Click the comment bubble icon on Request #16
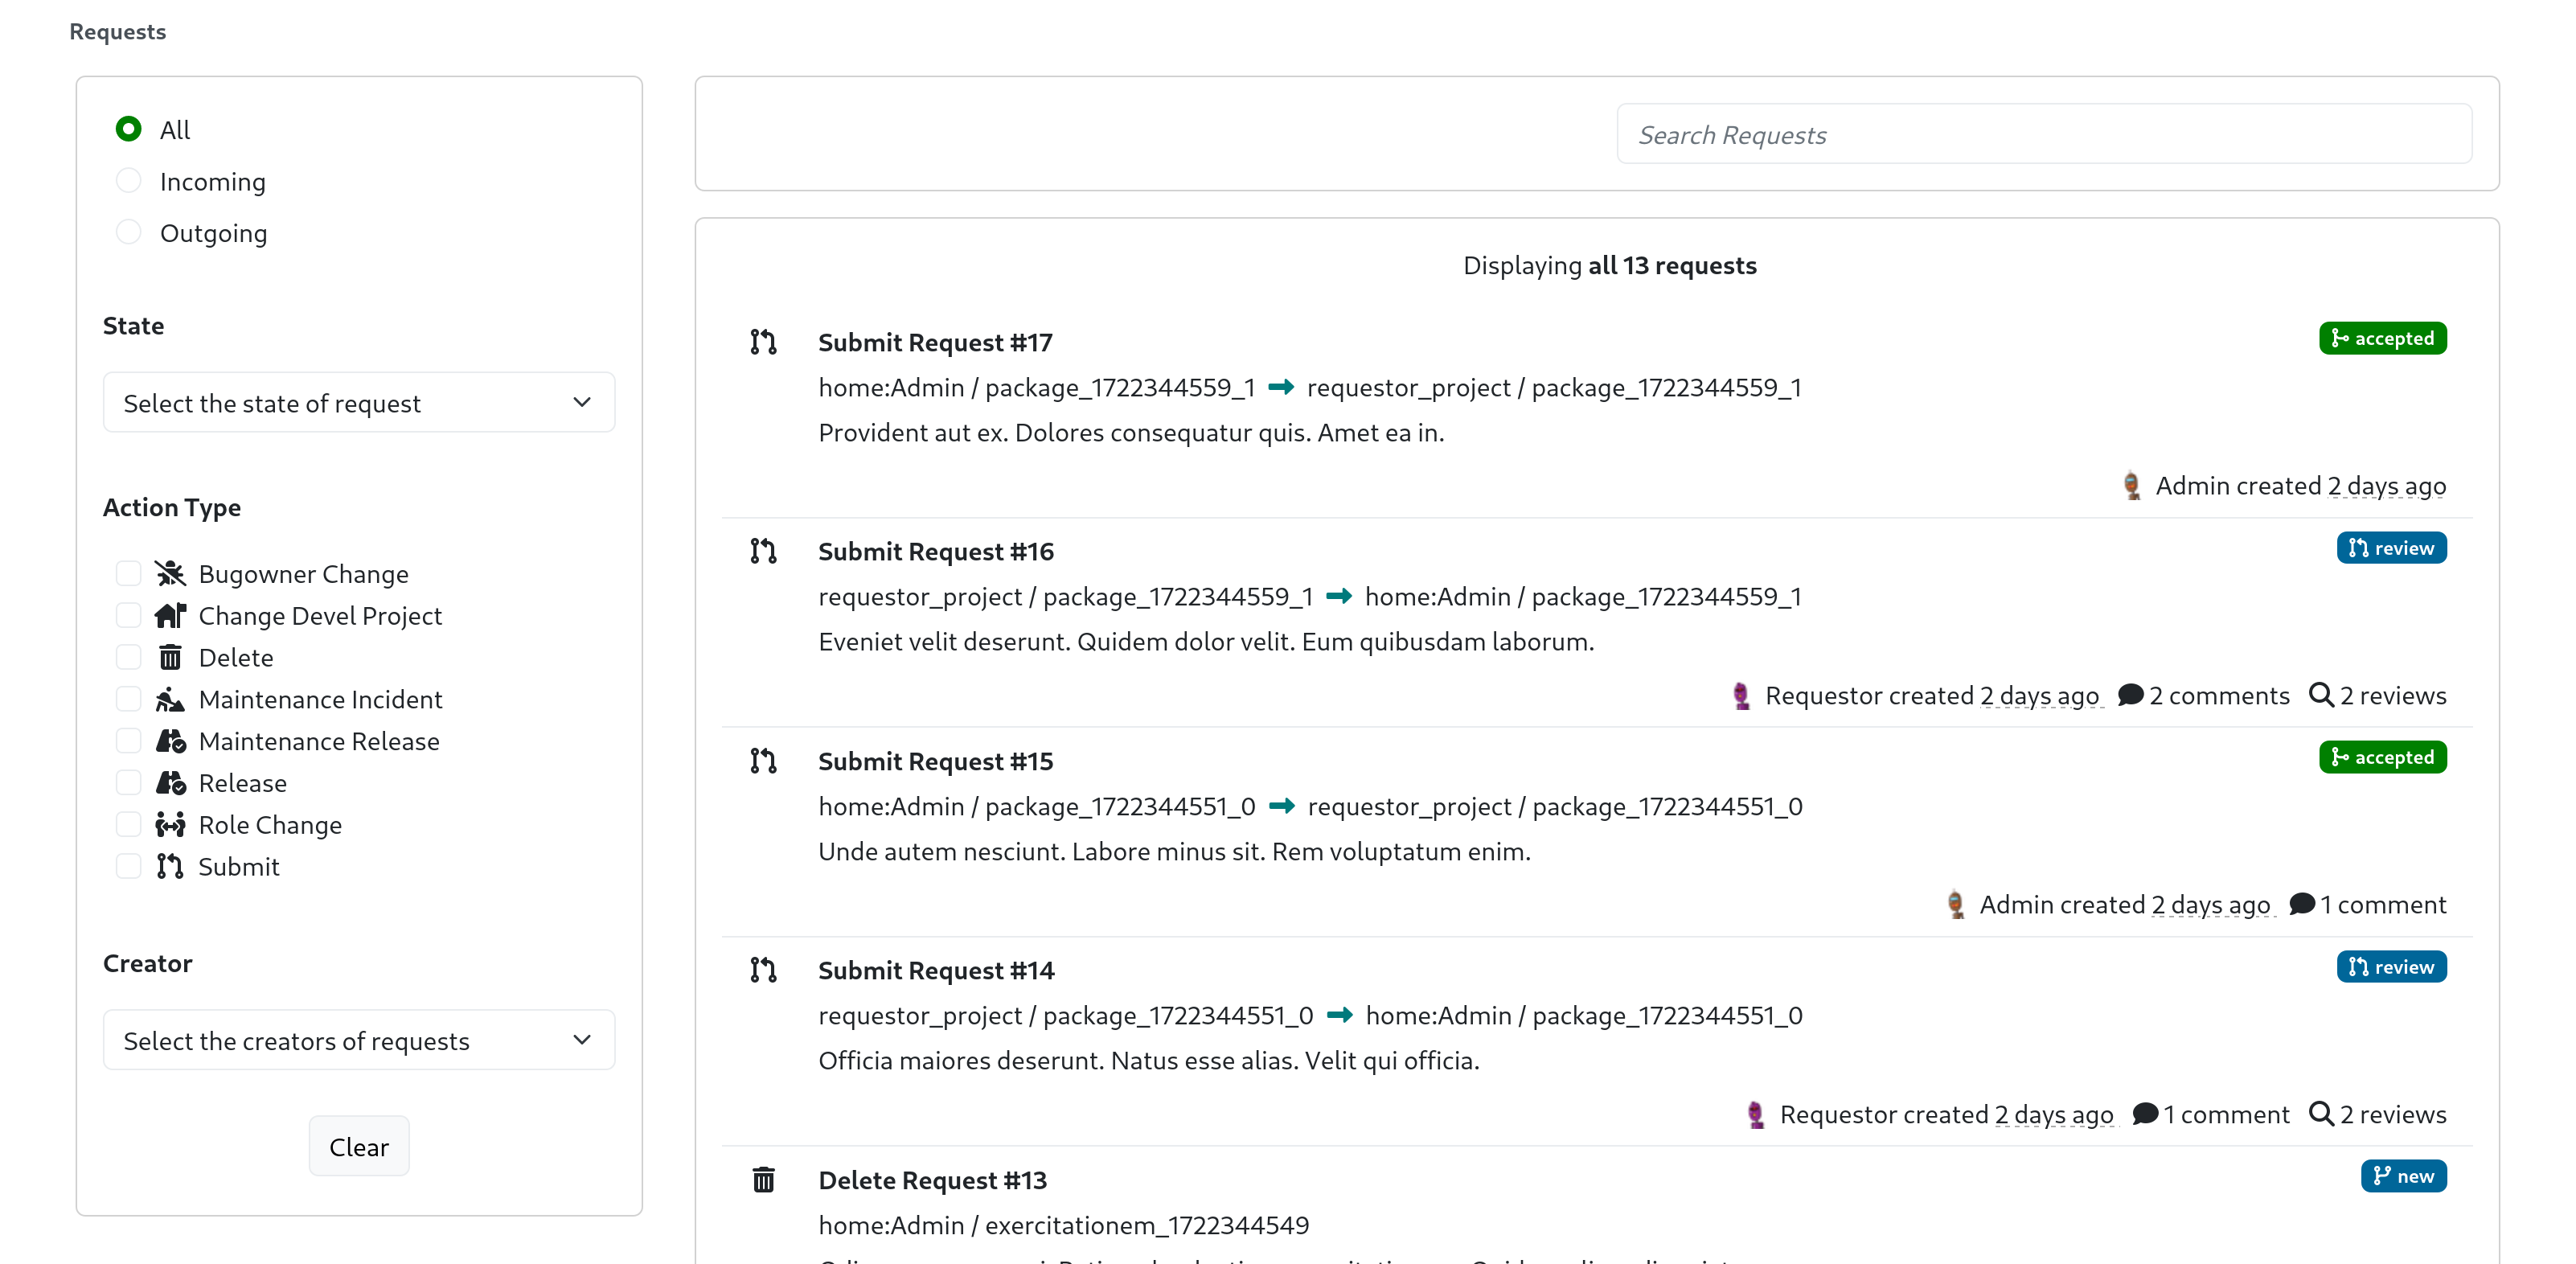 tap(2131, 695)
